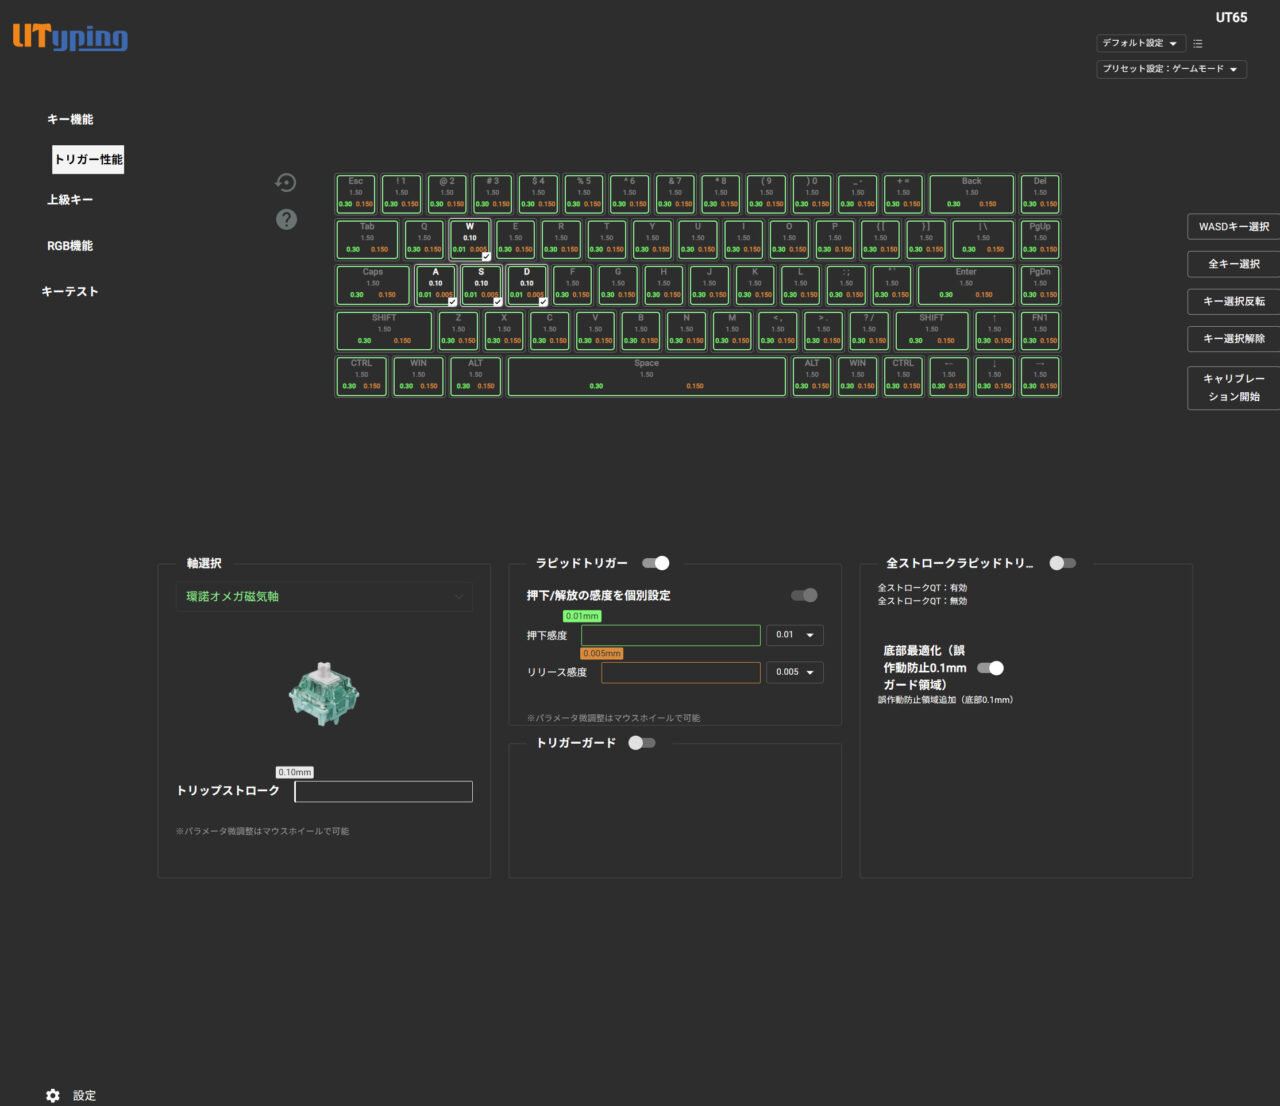The image size is (1280, 1106).
Task: Open the 設定 gear icon
Action: pyautogui.click(x=53, y=1095)
